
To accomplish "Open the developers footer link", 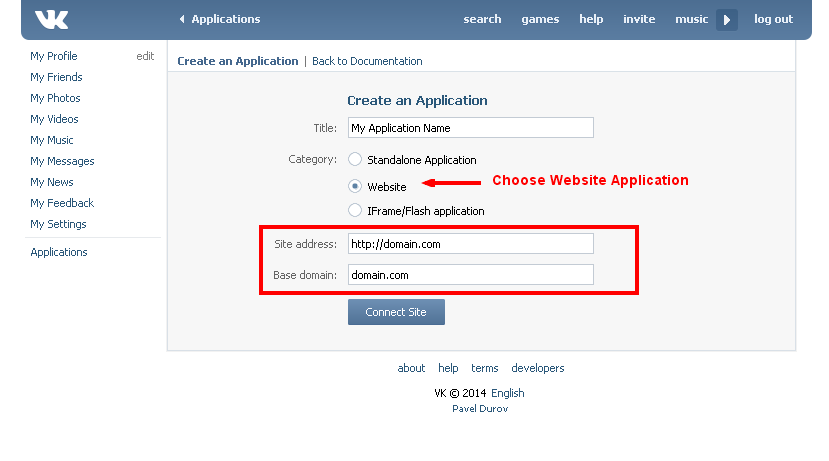I will (x=537, y=368).
